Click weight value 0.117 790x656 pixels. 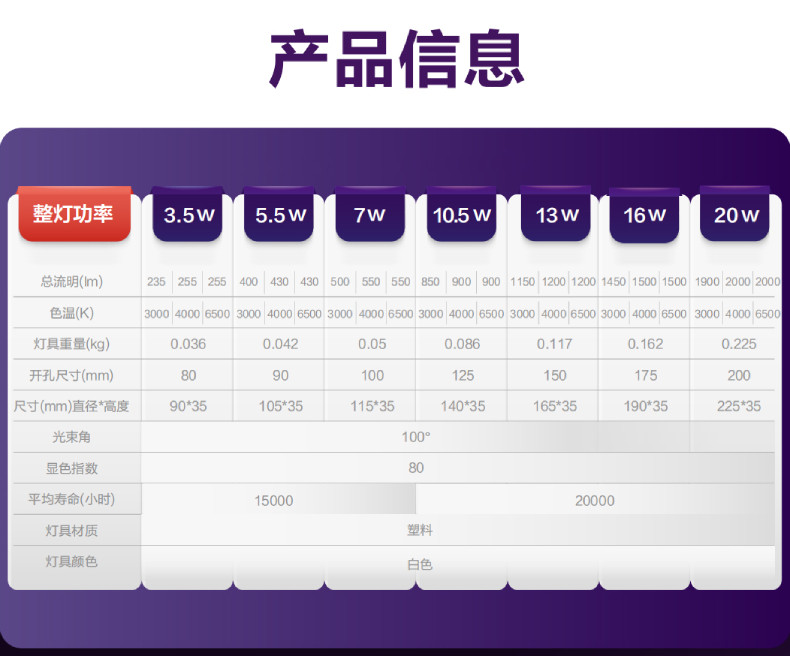tap(554, 344)
